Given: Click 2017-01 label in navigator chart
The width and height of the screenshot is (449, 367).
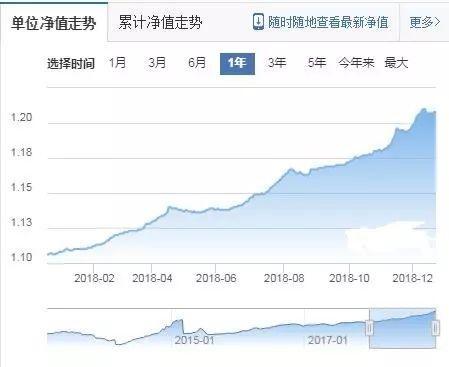Looking at the screenshot, I should 328,340.
